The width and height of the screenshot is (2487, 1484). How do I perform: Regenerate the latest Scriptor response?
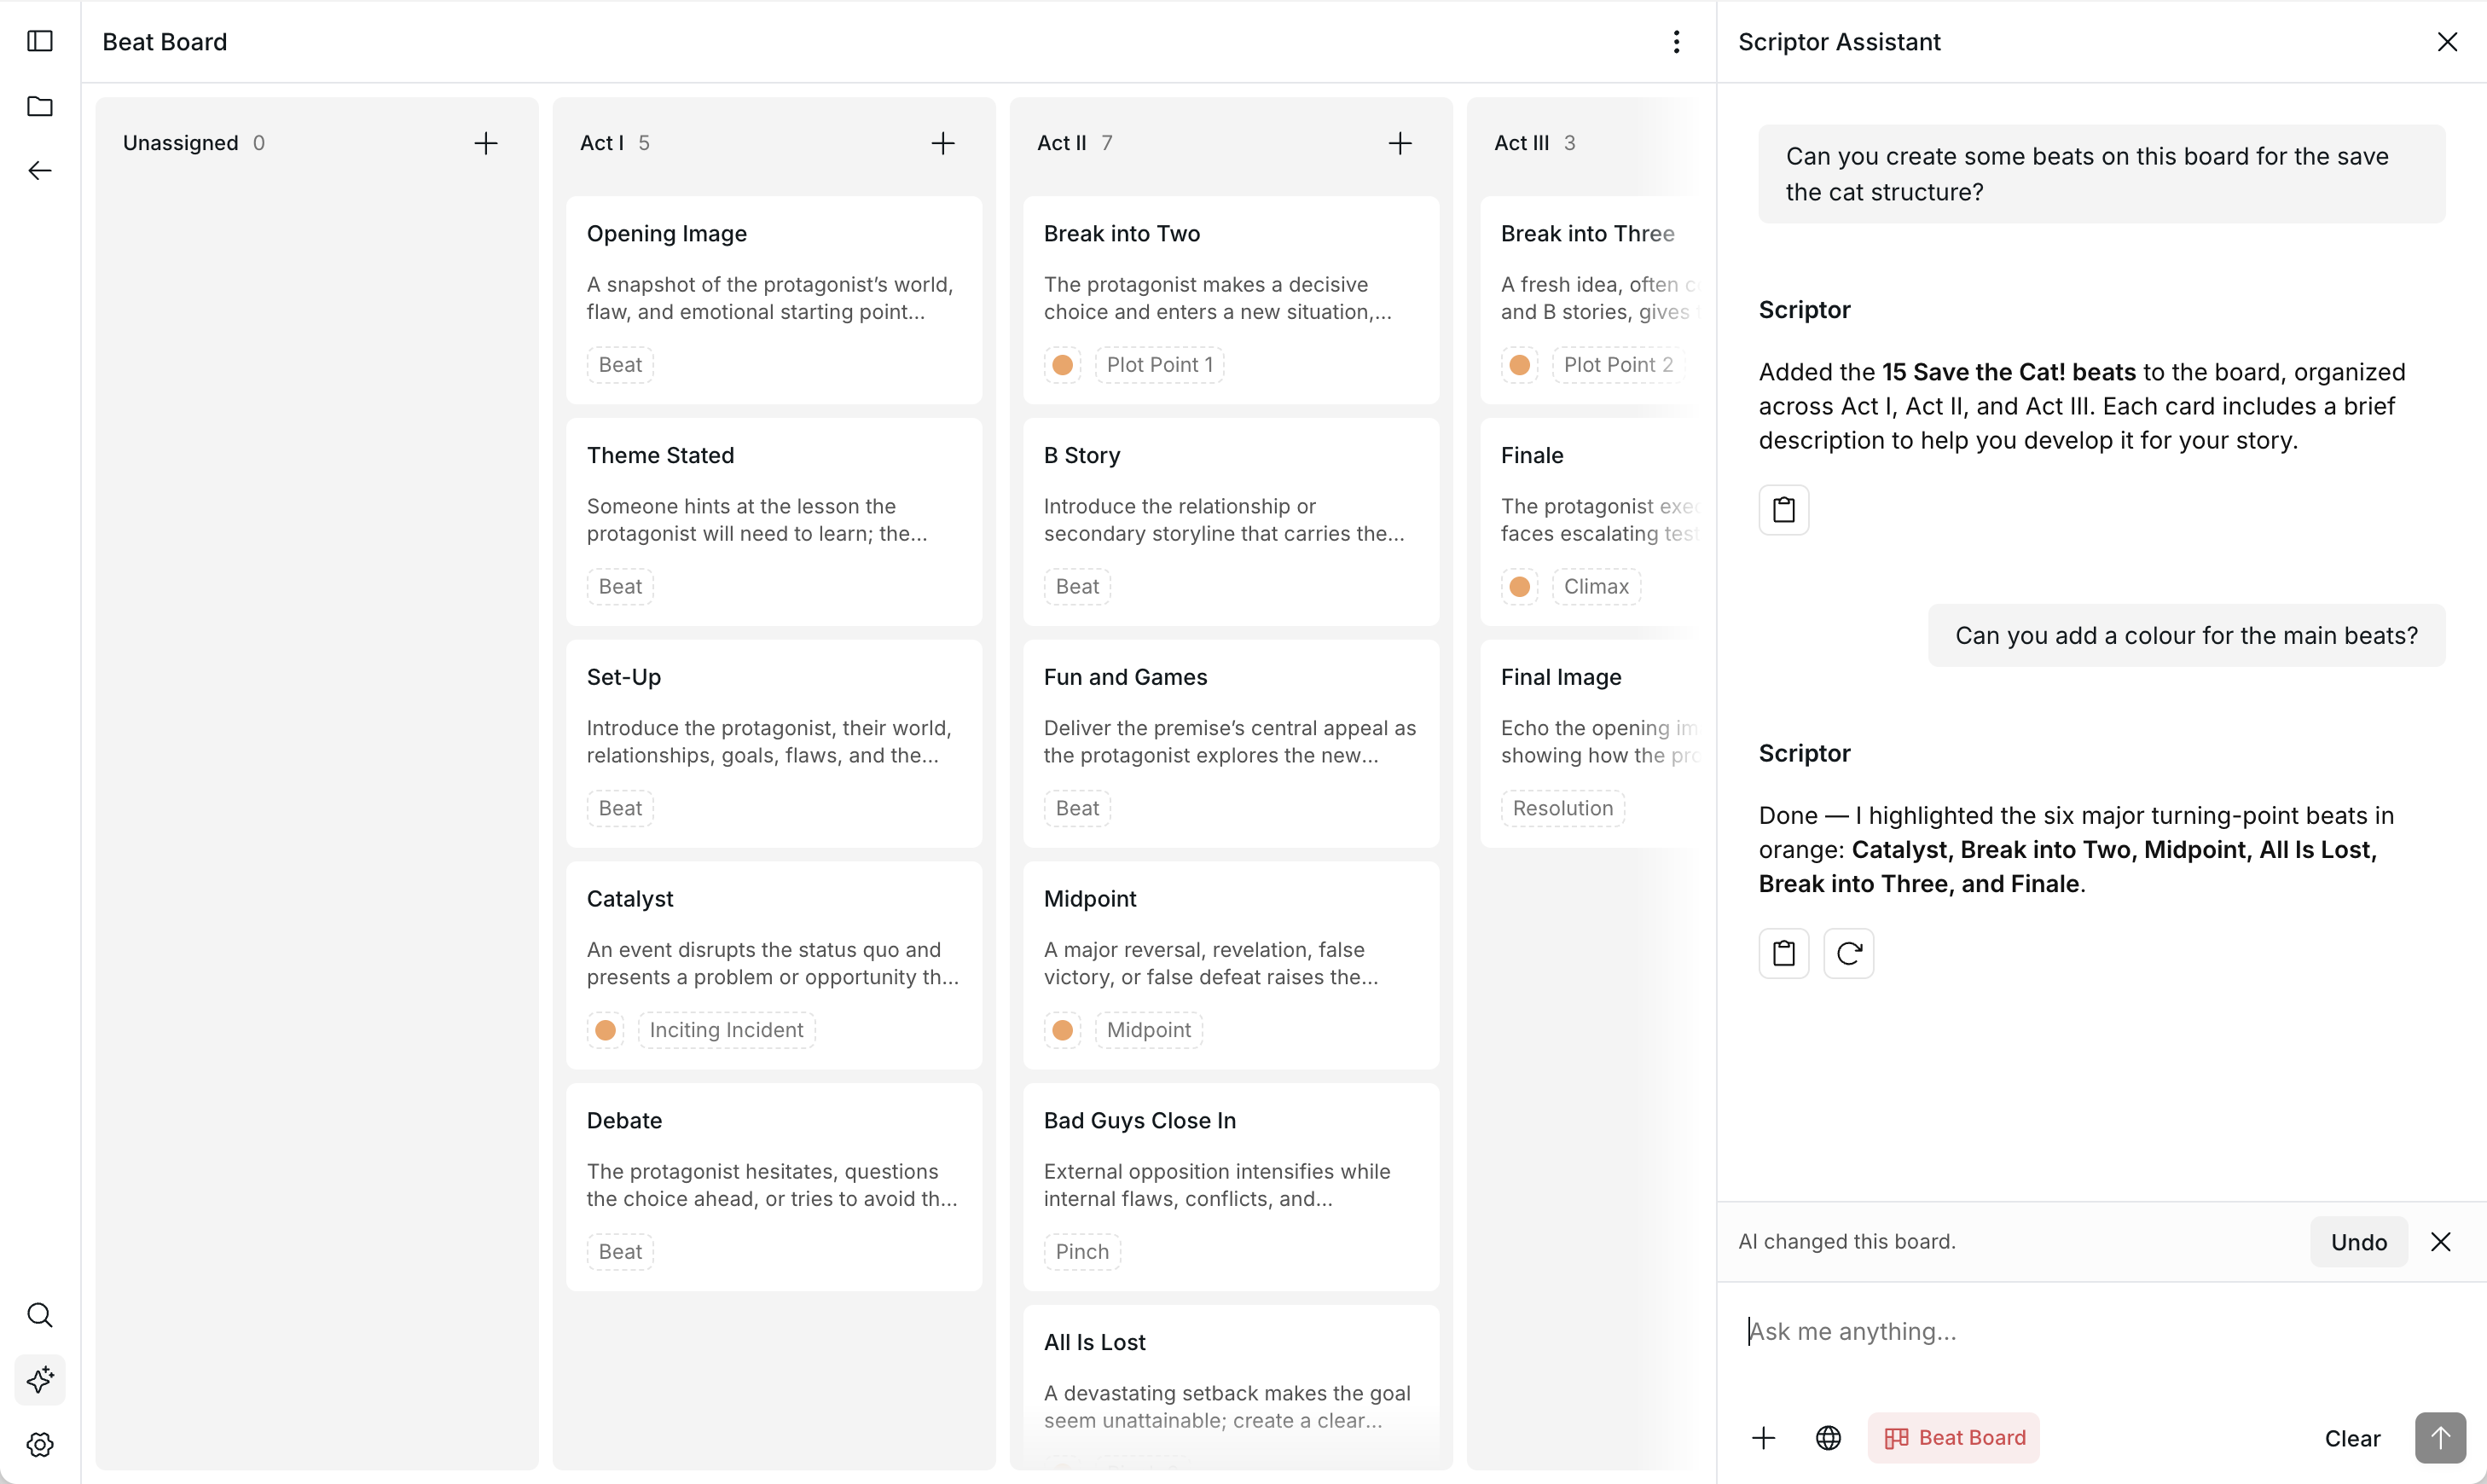tap(1849, 954)
